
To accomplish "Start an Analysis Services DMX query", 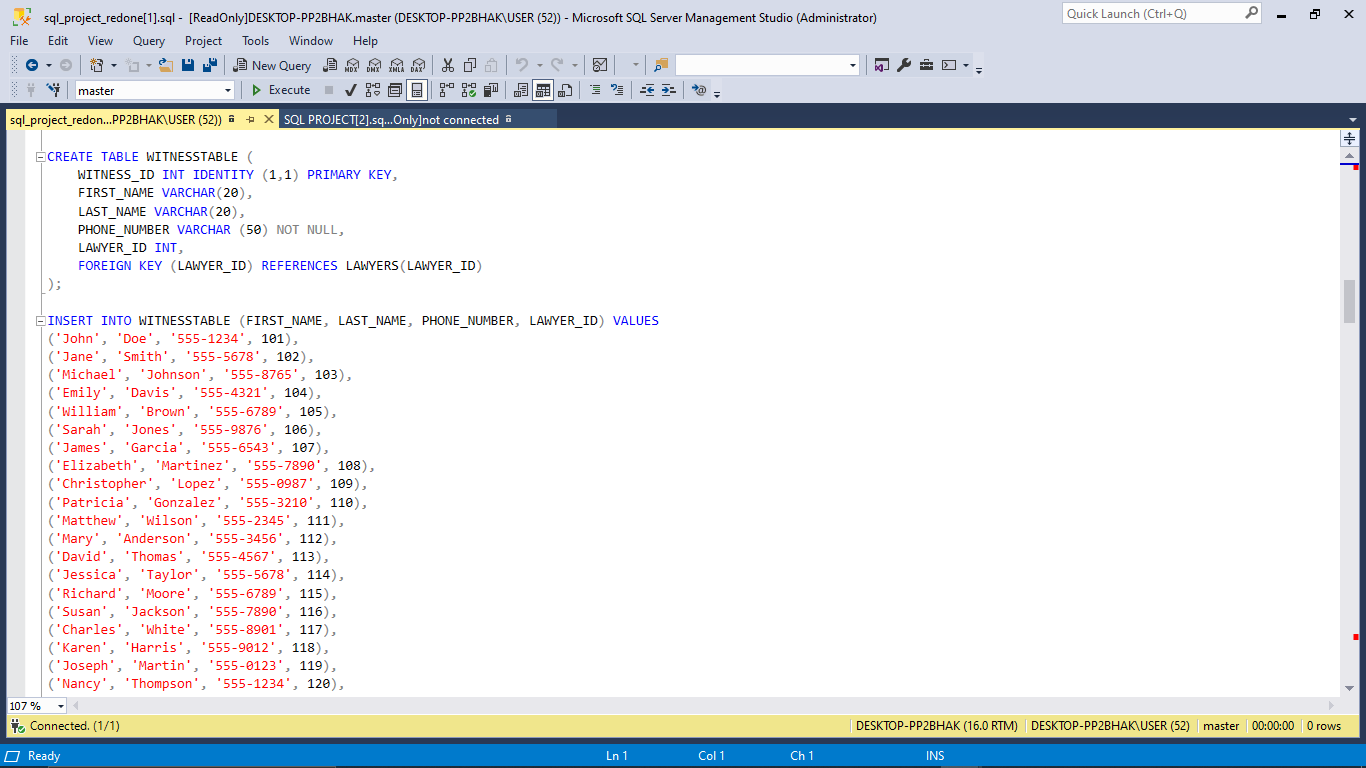I will (x=374, y=65).
